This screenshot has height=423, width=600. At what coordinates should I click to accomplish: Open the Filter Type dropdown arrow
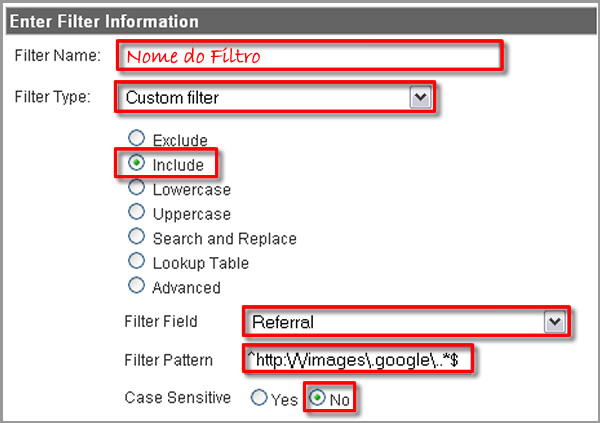click(420, 98)
